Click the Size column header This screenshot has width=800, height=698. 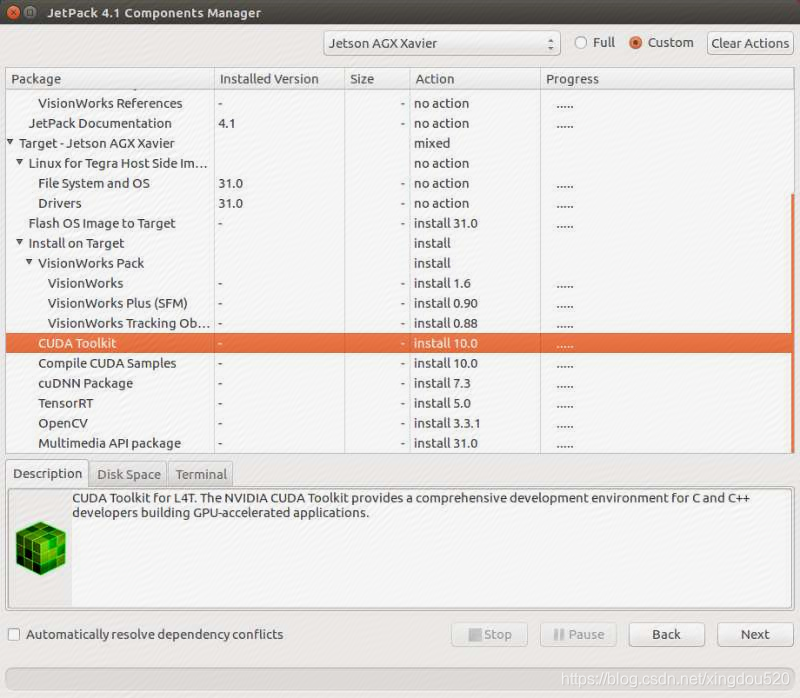pos(377,79)
